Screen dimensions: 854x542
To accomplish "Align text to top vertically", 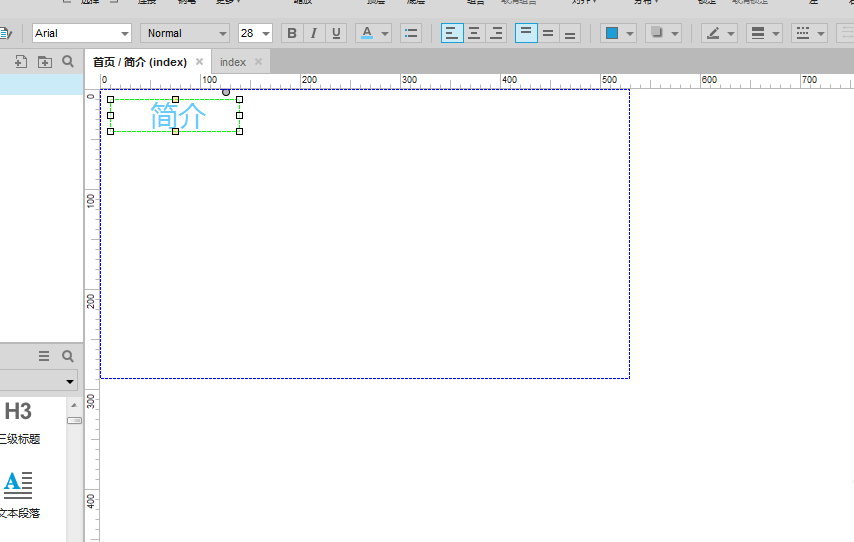I will pos(526,33).
